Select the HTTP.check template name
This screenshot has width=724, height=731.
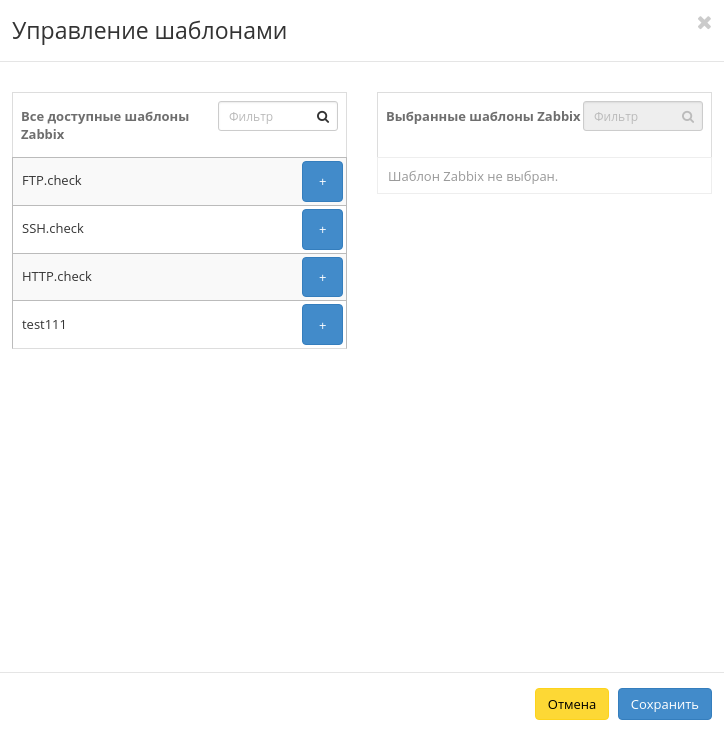point(57,276)
